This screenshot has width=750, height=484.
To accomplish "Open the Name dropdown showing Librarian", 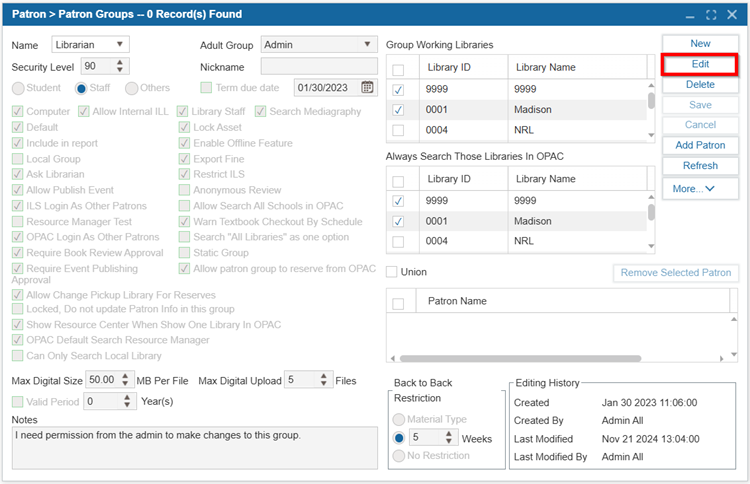I will coord(90,44).
